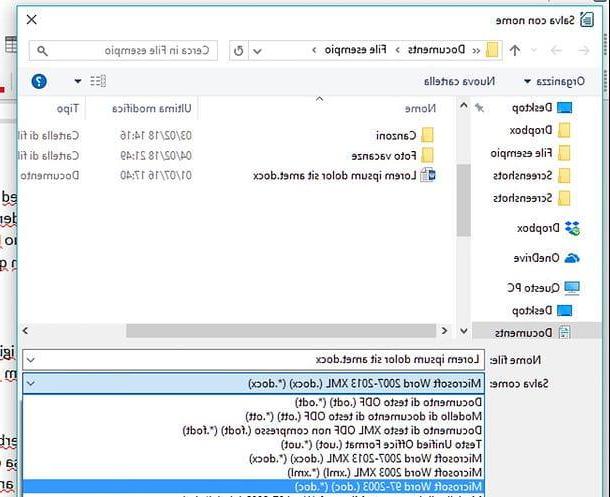The height and width of the screenshot is (497, 610).
Task: Select OneDrive in the navigation pane
Action: [x=547, y=258]
